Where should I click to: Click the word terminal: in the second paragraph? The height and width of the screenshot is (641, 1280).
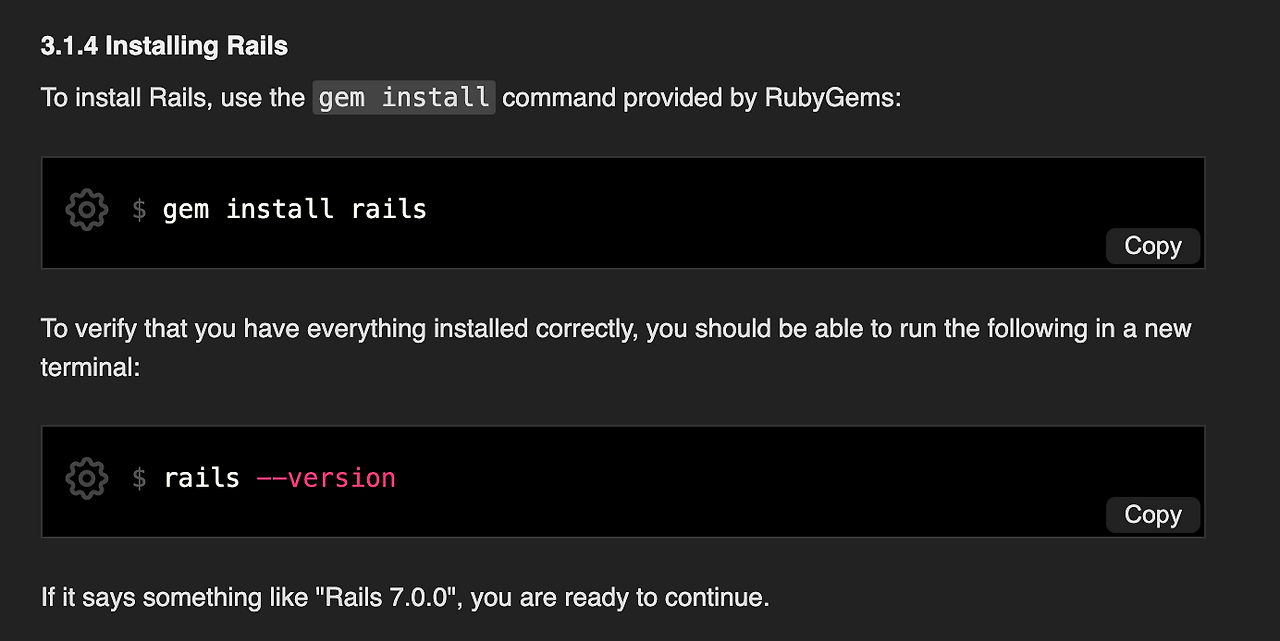pos(91,367)
